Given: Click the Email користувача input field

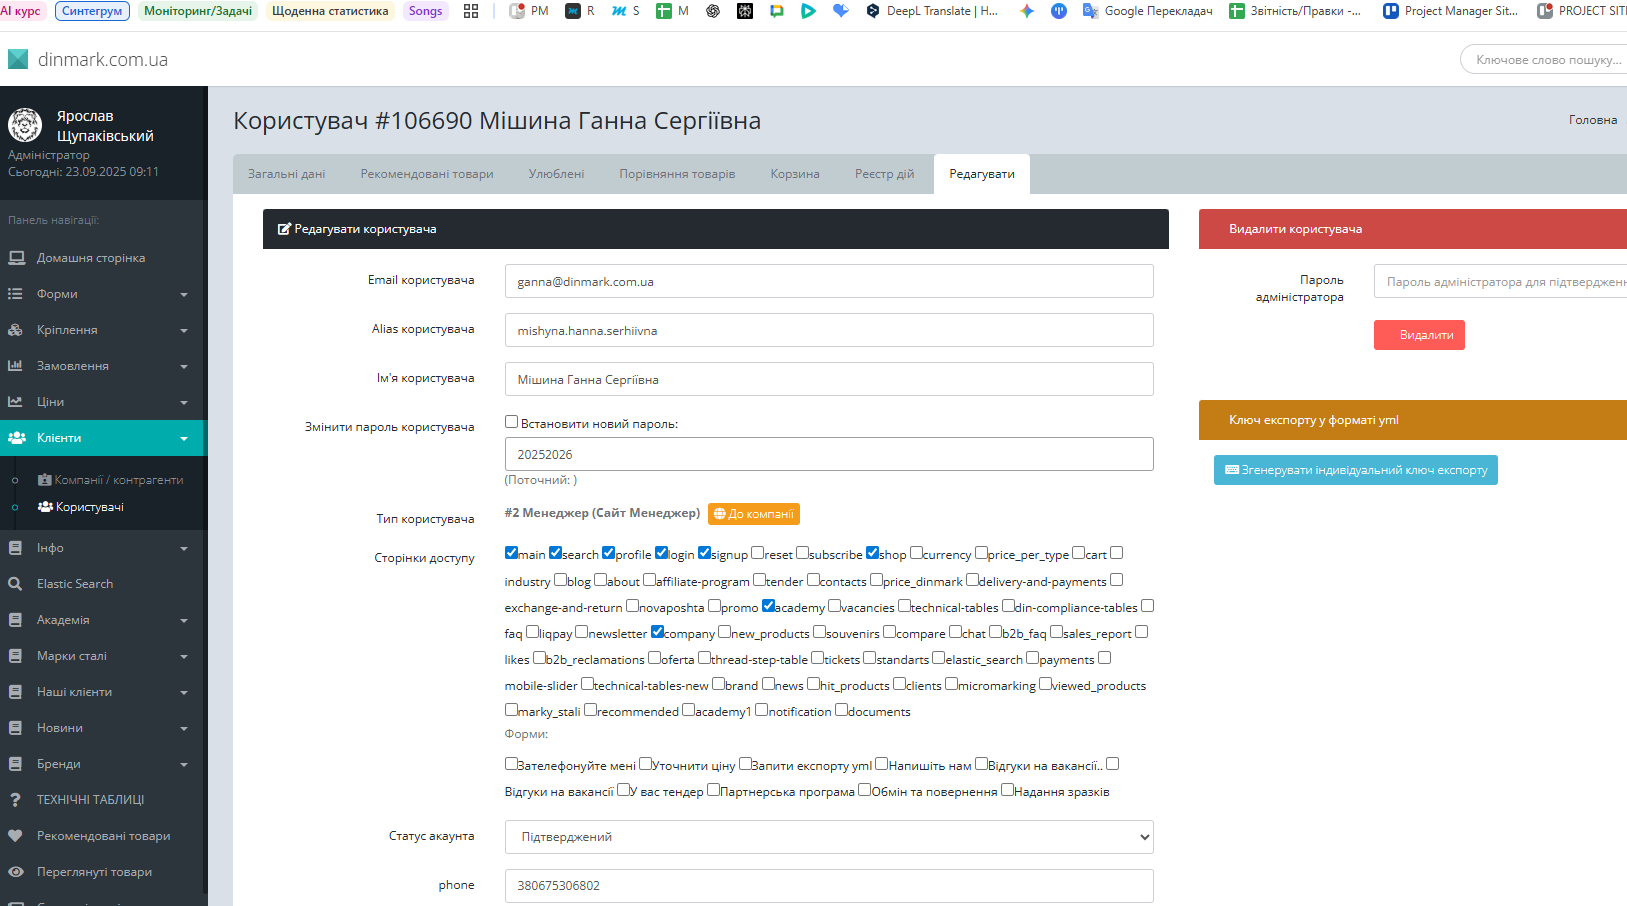Looking at the screenshot, I should click(829, 281).
